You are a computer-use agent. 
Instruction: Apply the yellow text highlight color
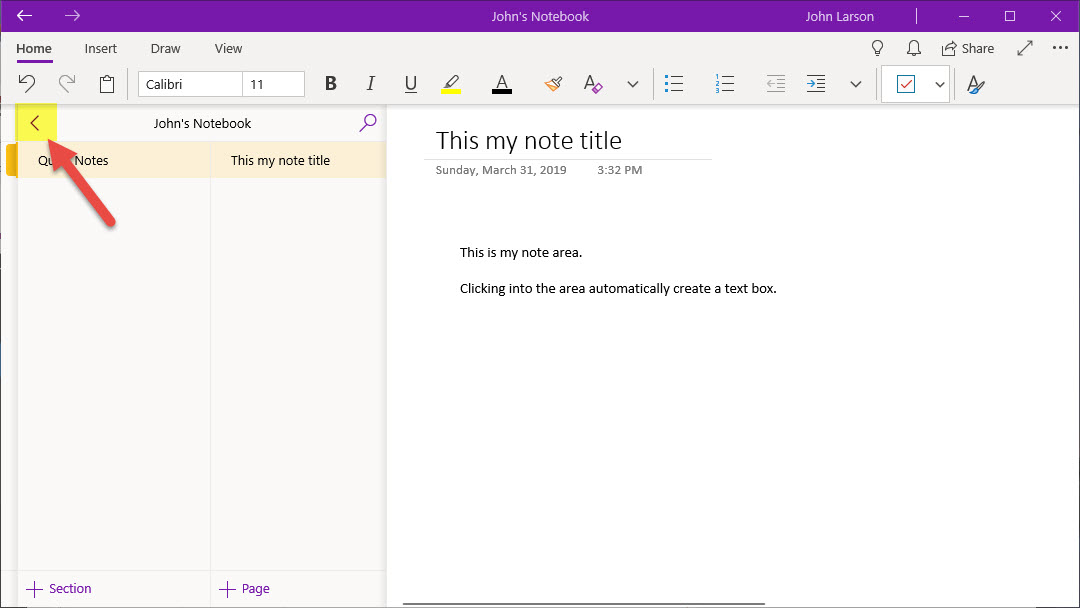coord(451,84)
